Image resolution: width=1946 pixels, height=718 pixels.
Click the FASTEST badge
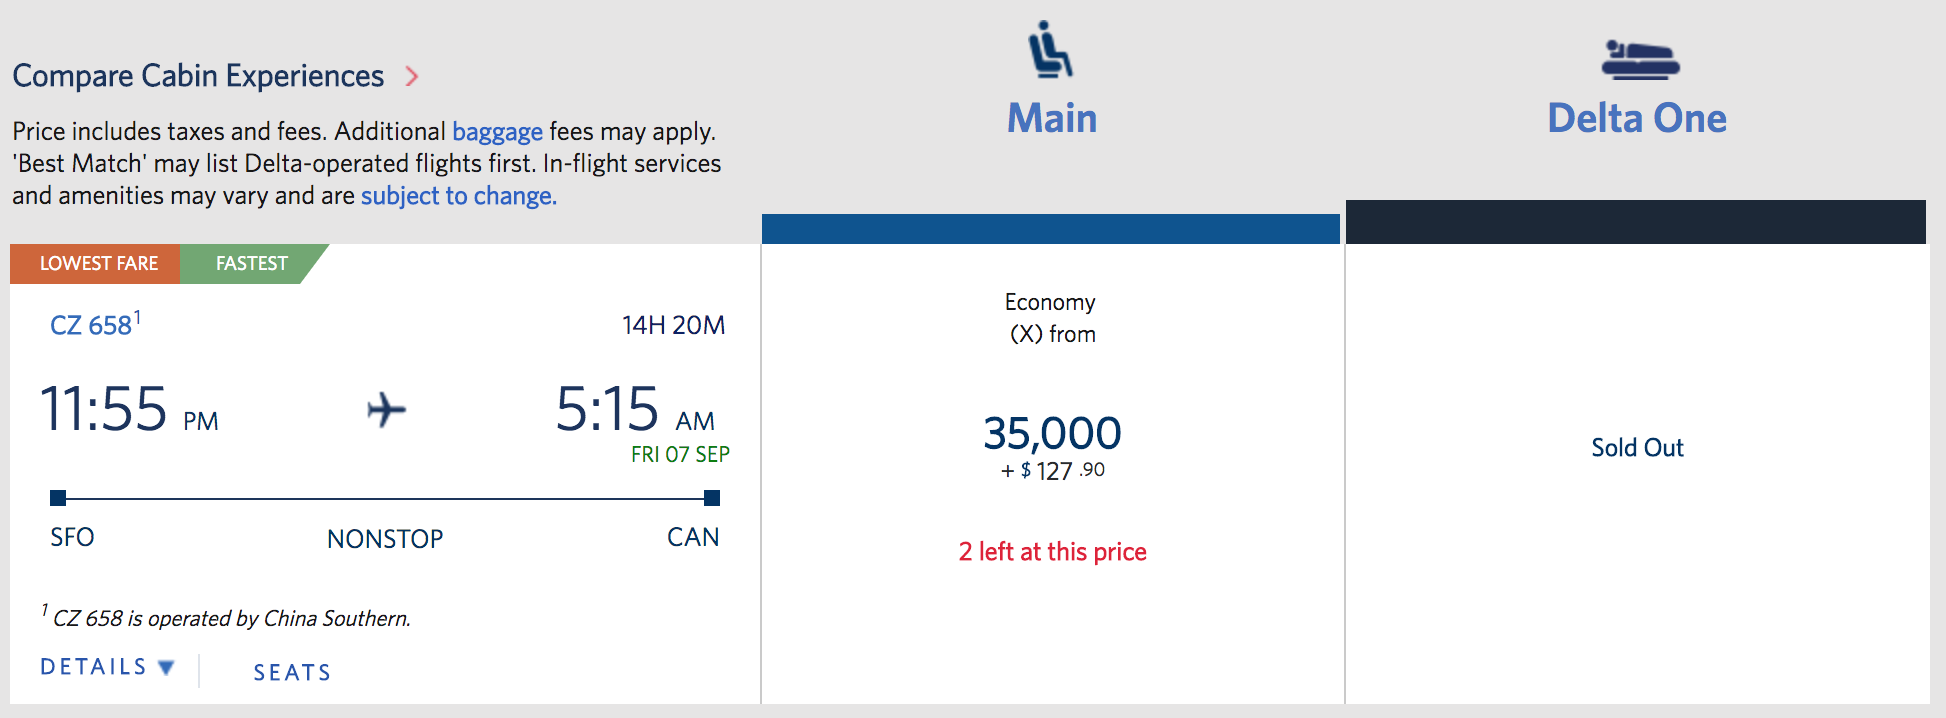(252, 264)
